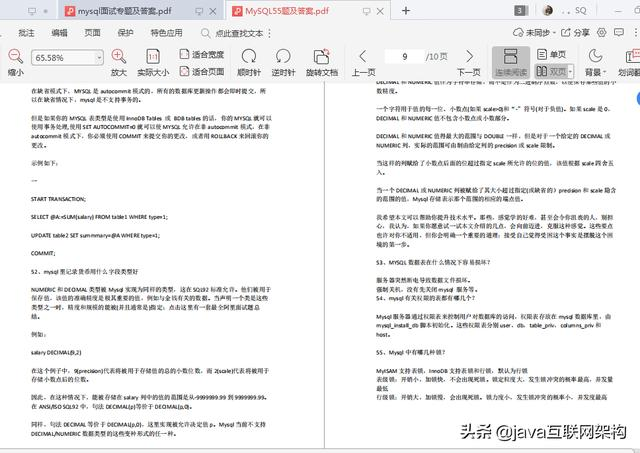Expand the double page (双页) dropdown arrow
Screen dimensions: 640x453
click(571, 71)
